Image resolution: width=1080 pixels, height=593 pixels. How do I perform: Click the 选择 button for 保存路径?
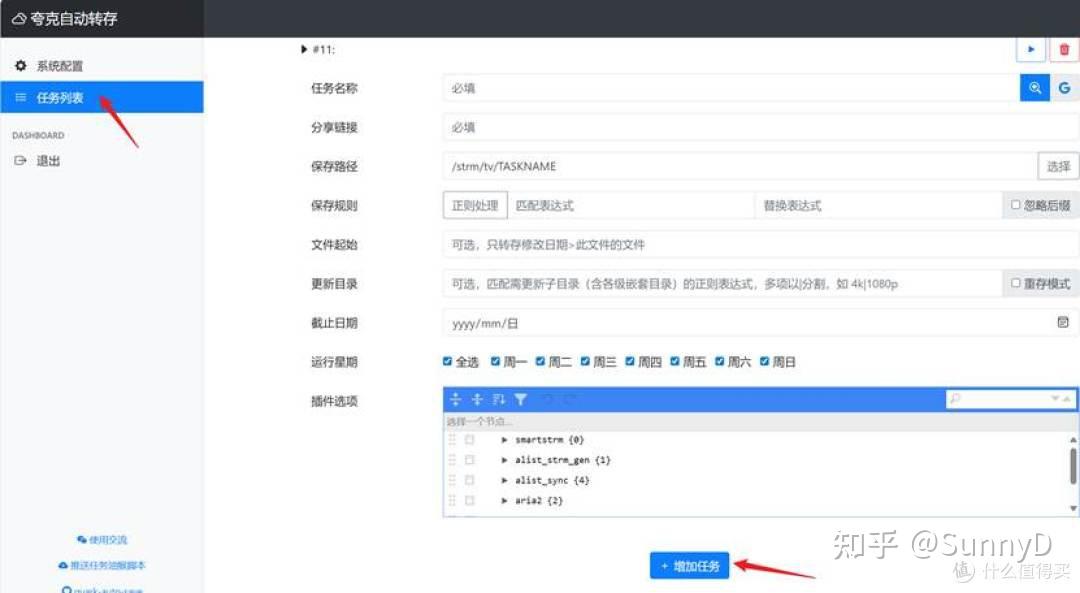(x=1058, y=166)
